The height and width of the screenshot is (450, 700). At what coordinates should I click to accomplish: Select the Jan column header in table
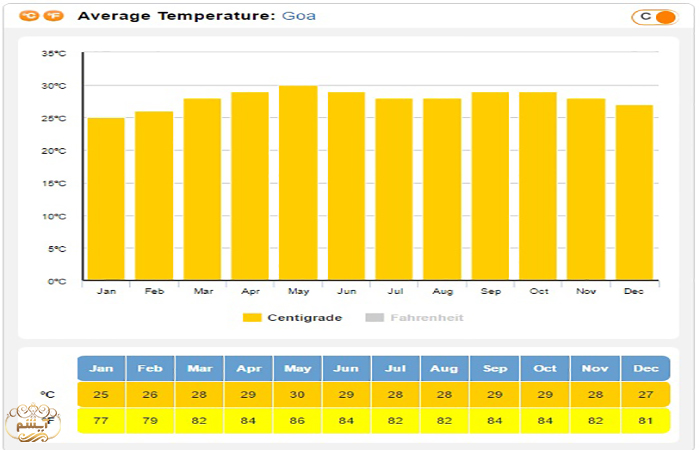pos(101,368)
